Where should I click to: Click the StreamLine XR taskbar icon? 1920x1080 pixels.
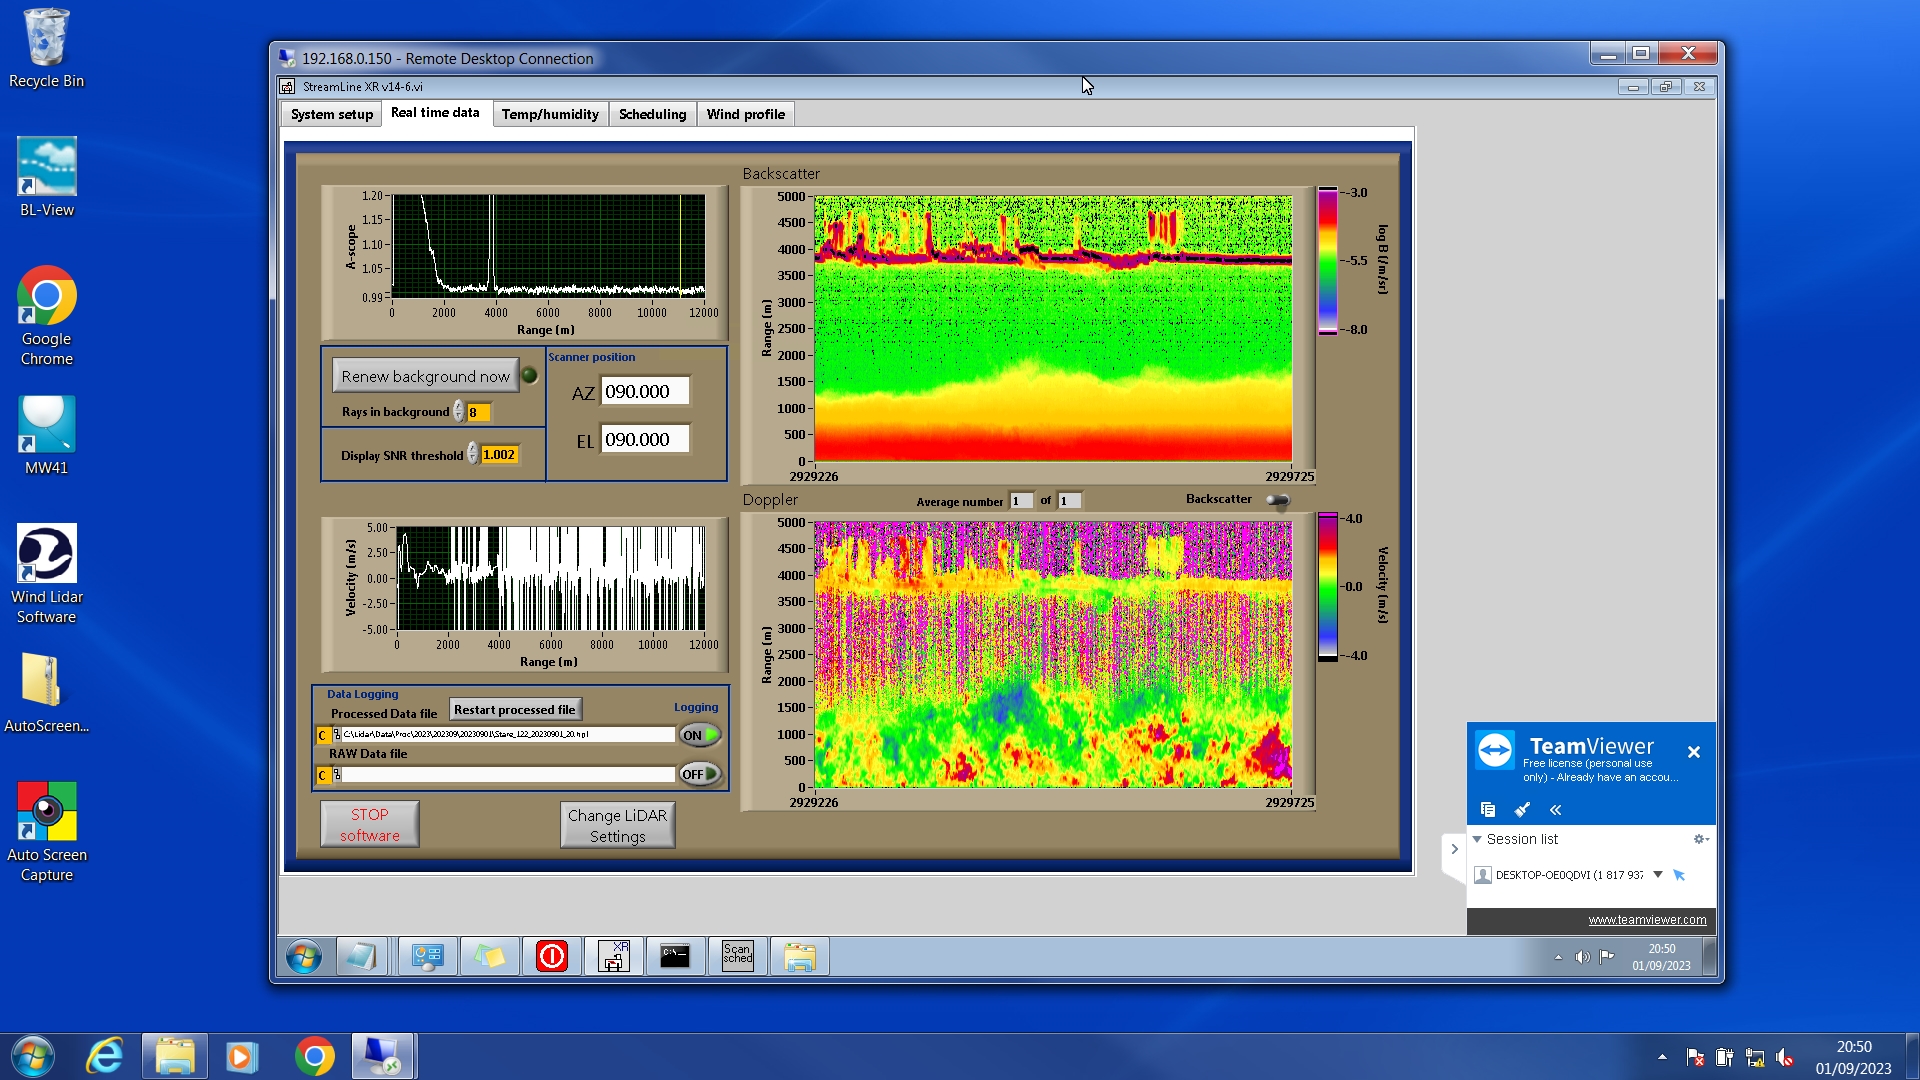click(x=613, y=956)
